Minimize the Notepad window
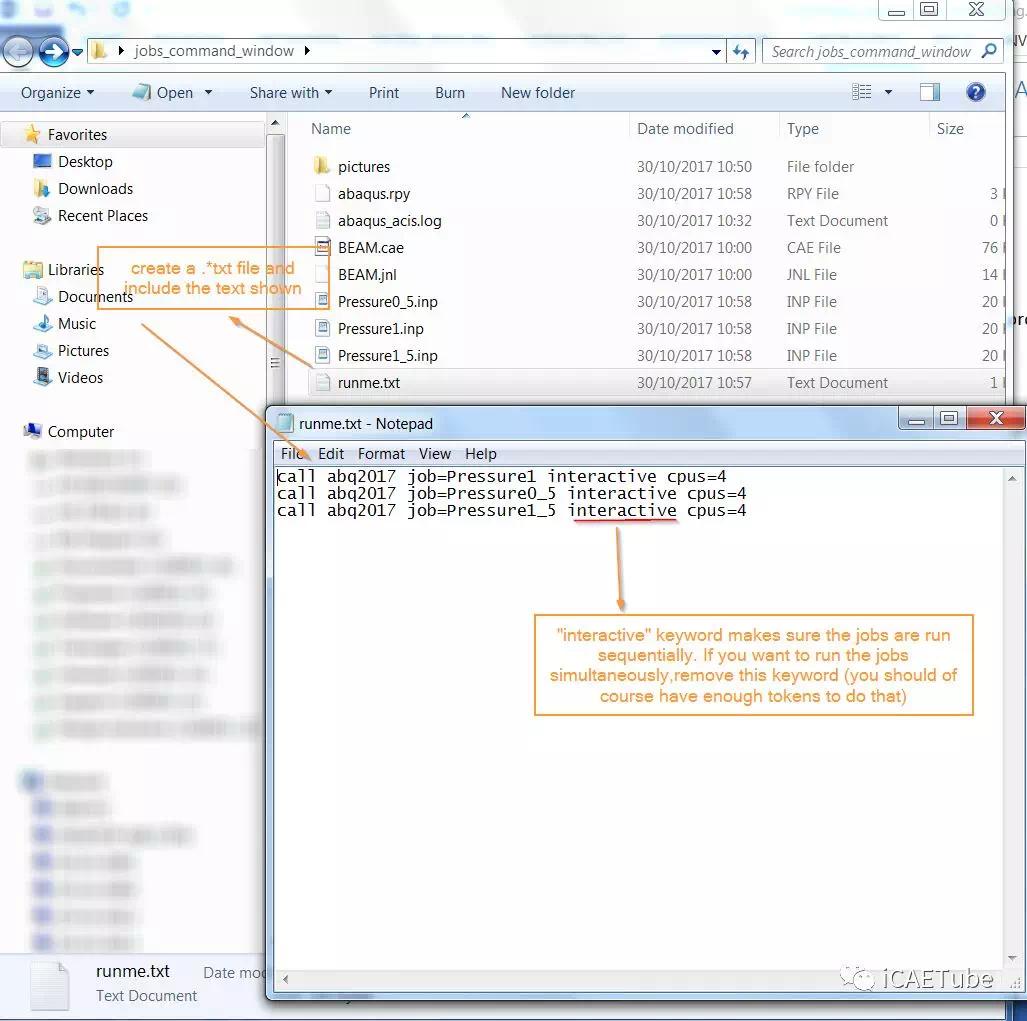 916,418
